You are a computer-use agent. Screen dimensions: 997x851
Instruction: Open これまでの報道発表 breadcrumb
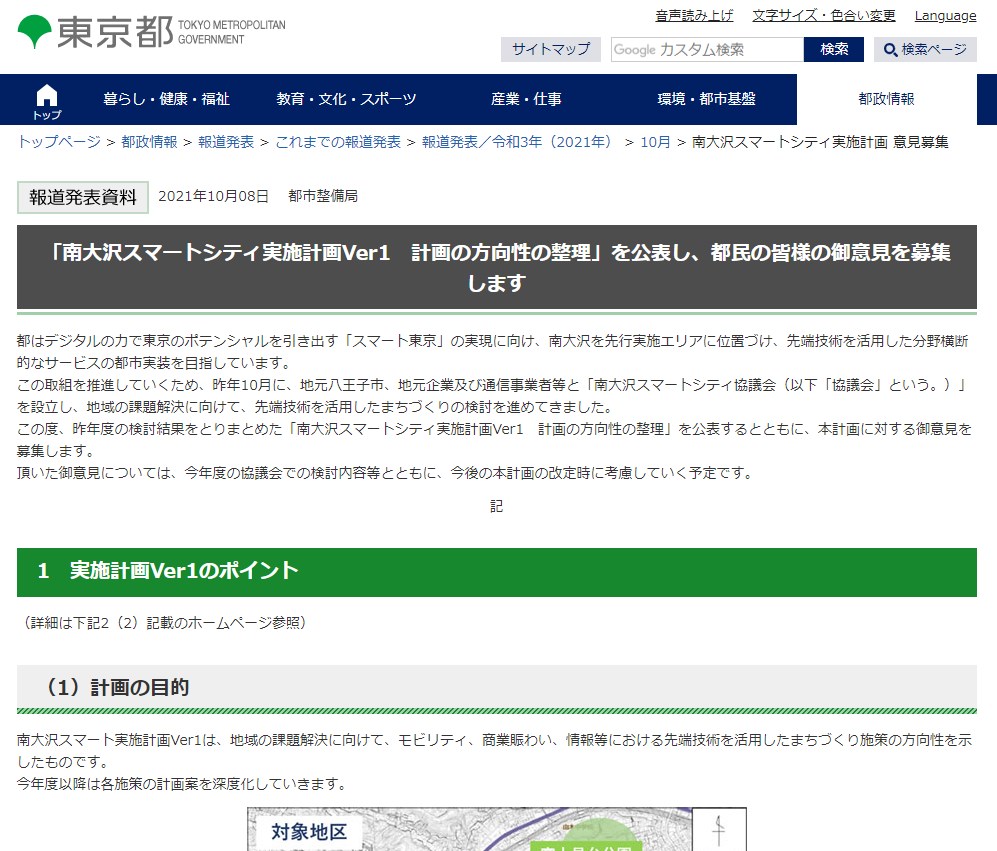point(338,142)
